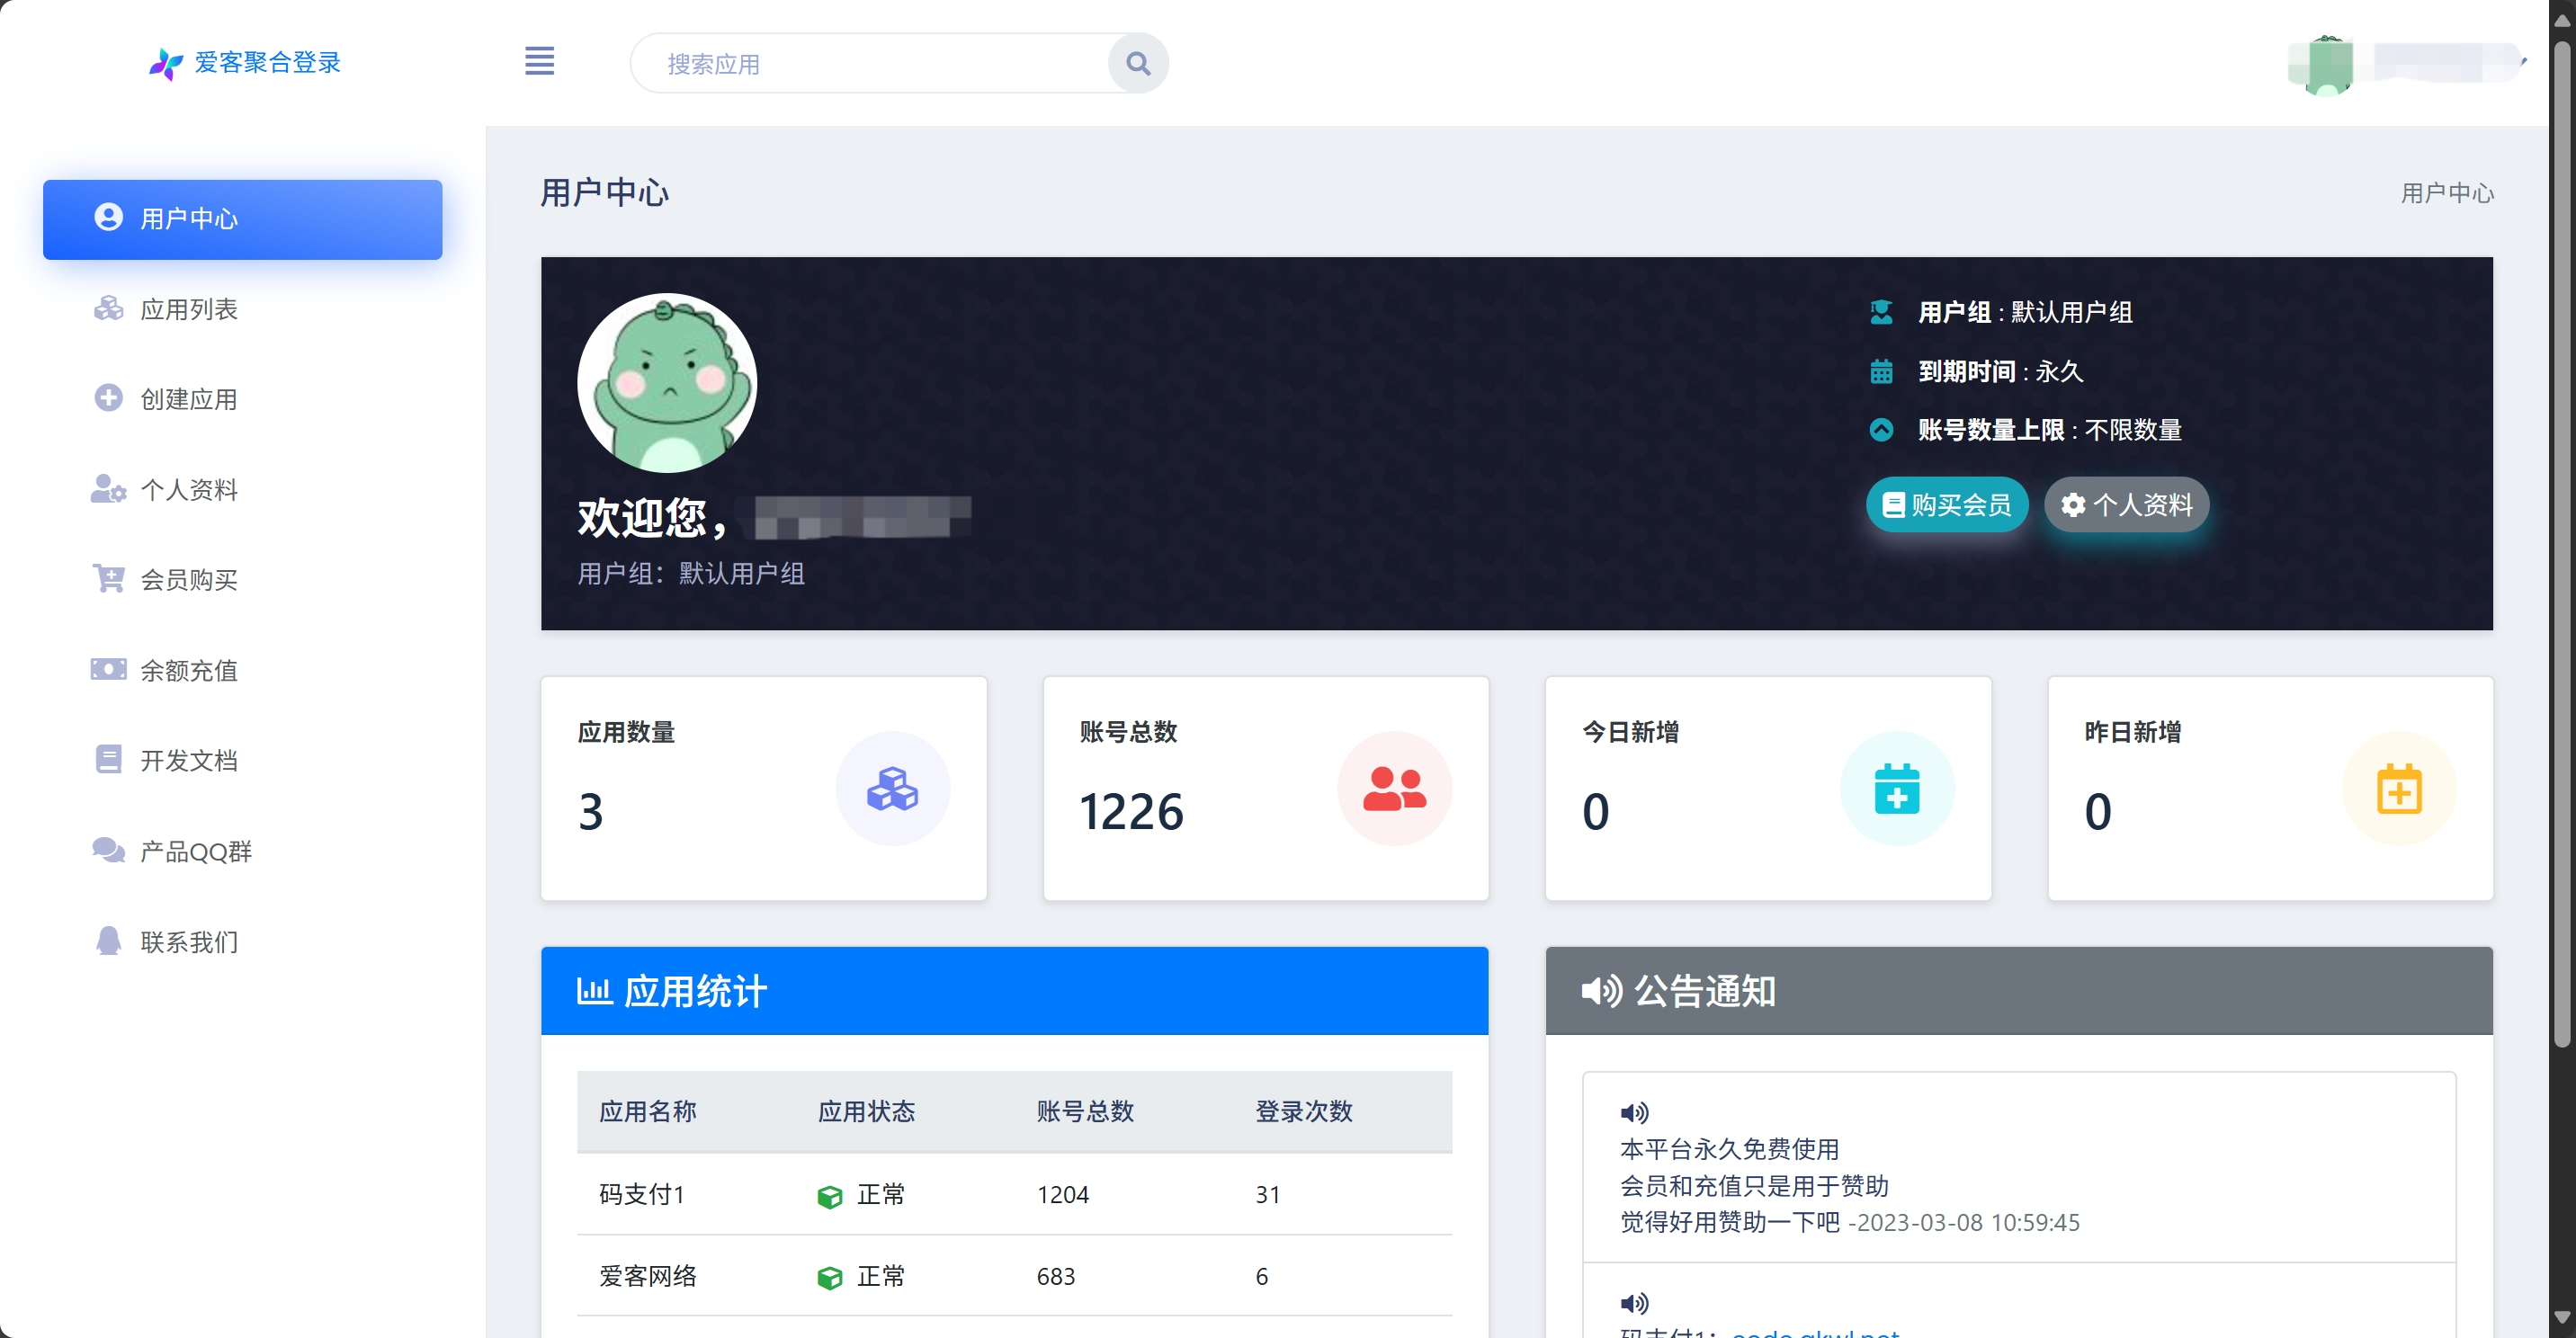Click the speaker icon in 公告通知 header
This screenshot has height=1338, width=2576.
tap(1601, 991)
